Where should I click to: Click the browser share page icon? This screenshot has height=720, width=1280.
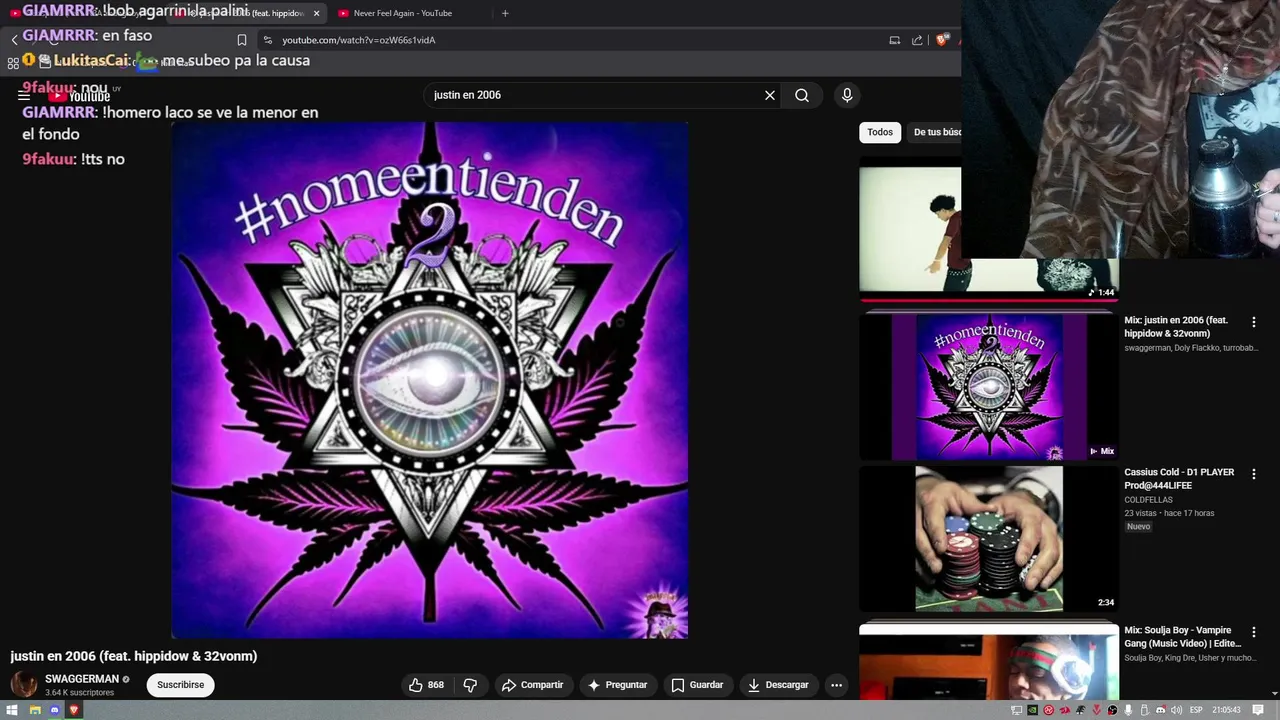tap(917, 40)
